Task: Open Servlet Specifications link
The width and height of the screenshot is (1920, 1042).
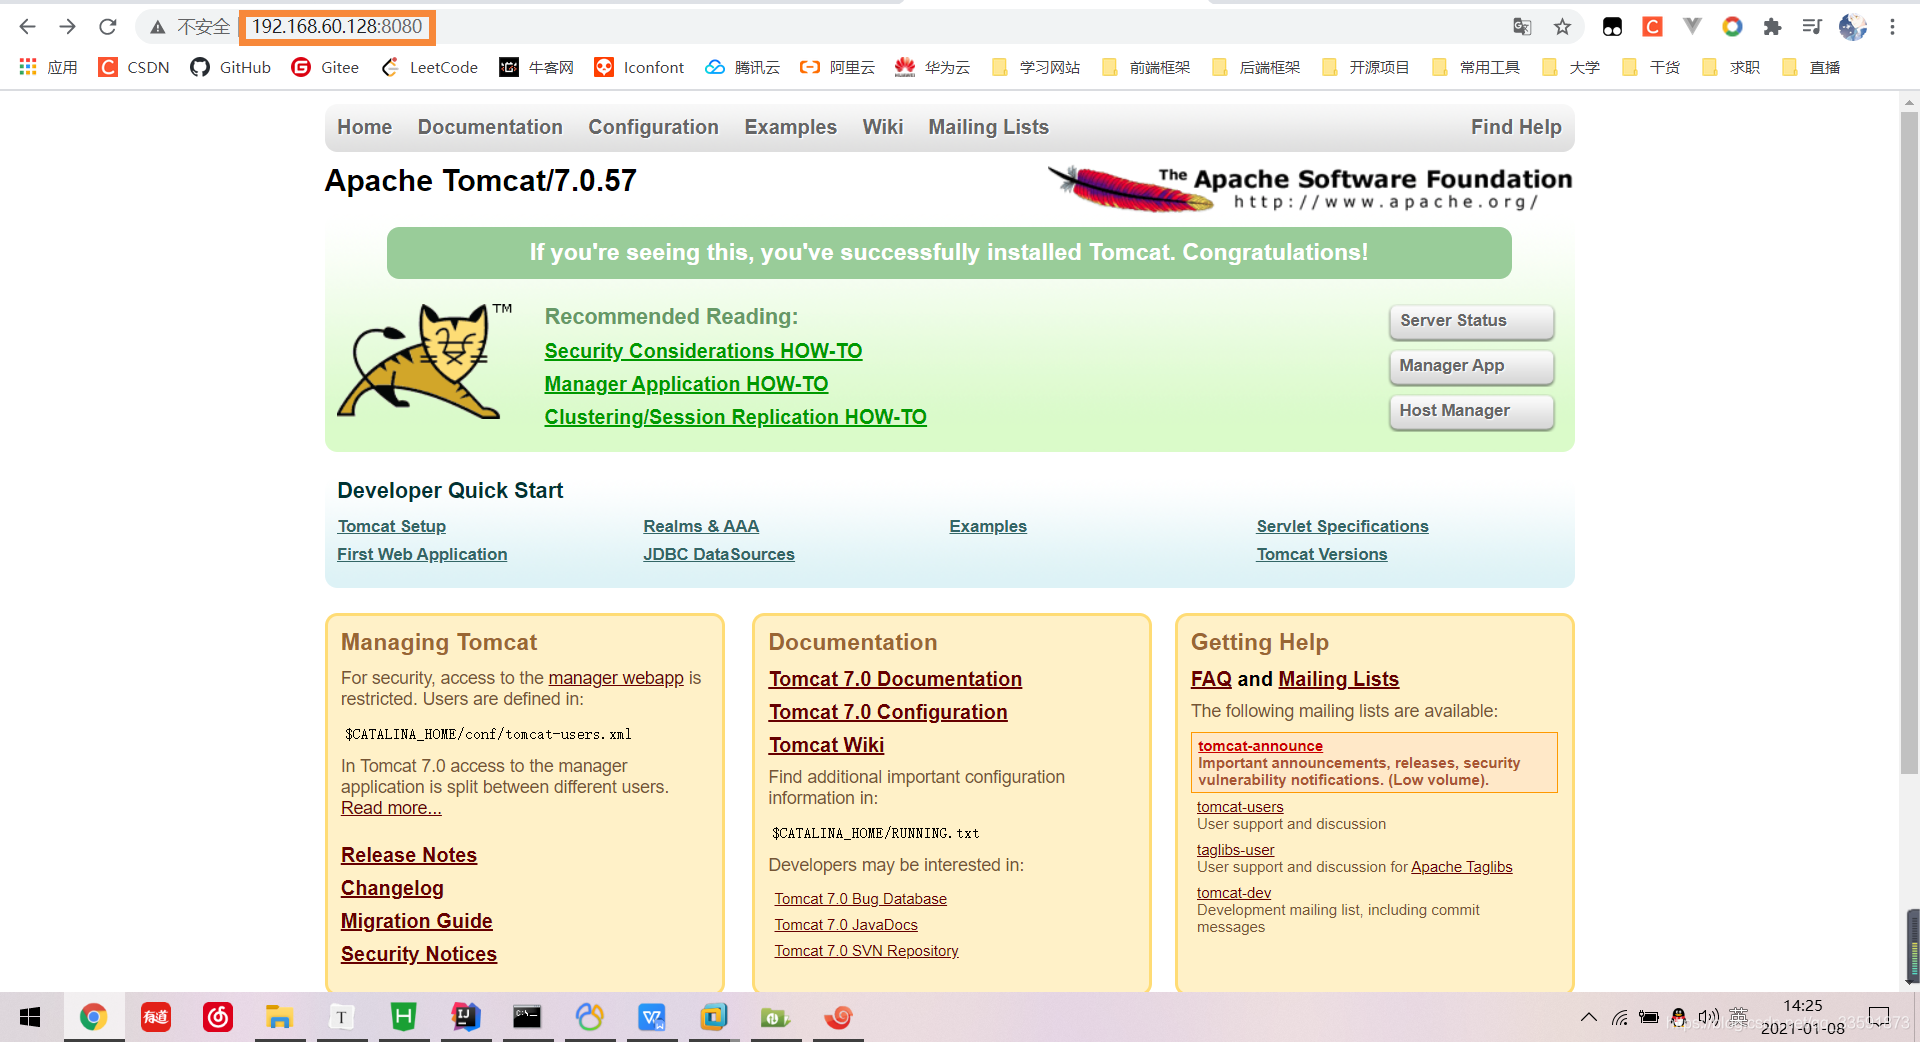Action: [x=1342, y=526]
